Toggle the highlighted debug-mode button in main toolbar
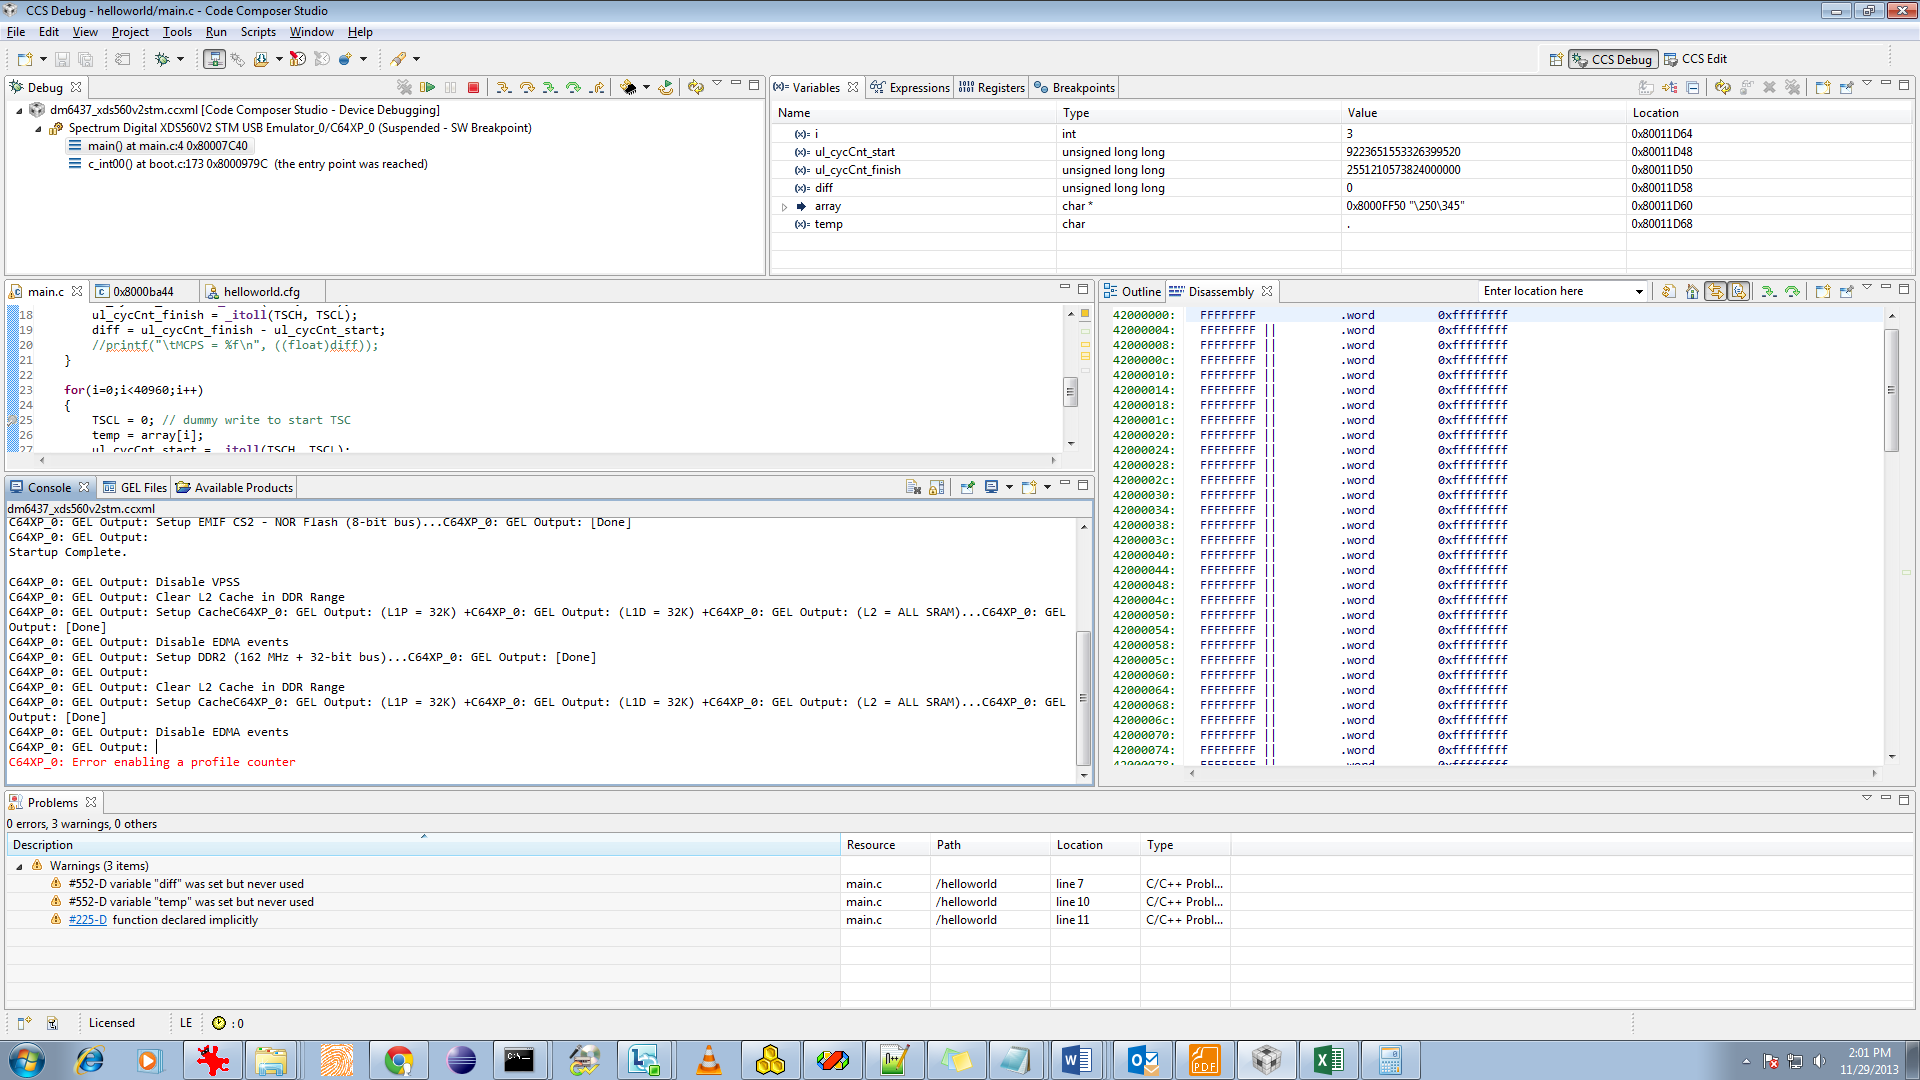Viewport: 1920px width, 1080px height. (x=214, y=60)
